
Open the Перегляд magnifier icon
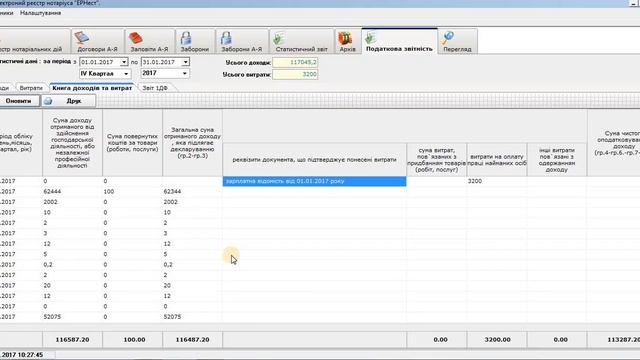pos(448,38)
